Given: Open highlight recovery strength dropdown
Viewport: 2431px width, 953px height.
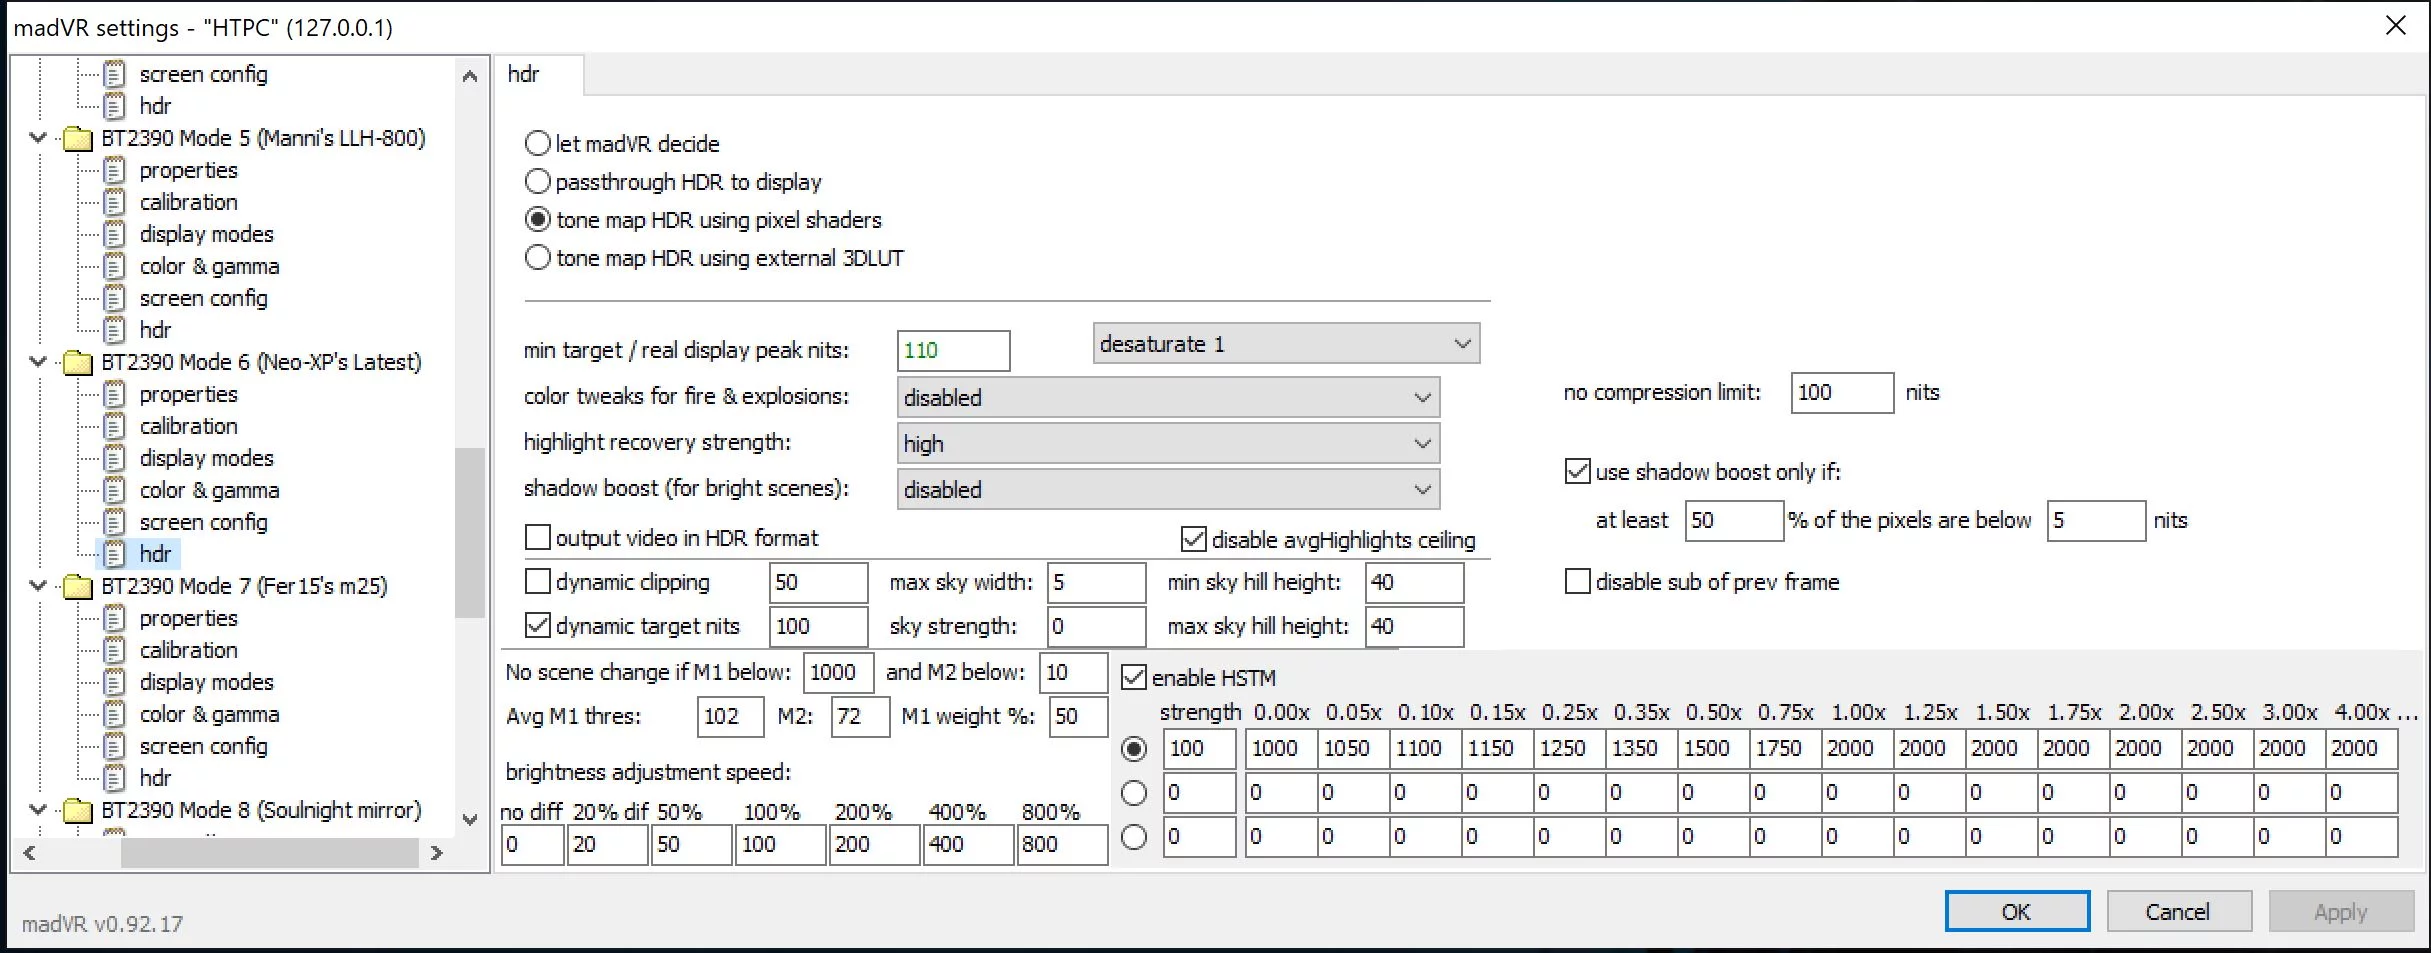Looking at the screenshot, I should 1168,443.
